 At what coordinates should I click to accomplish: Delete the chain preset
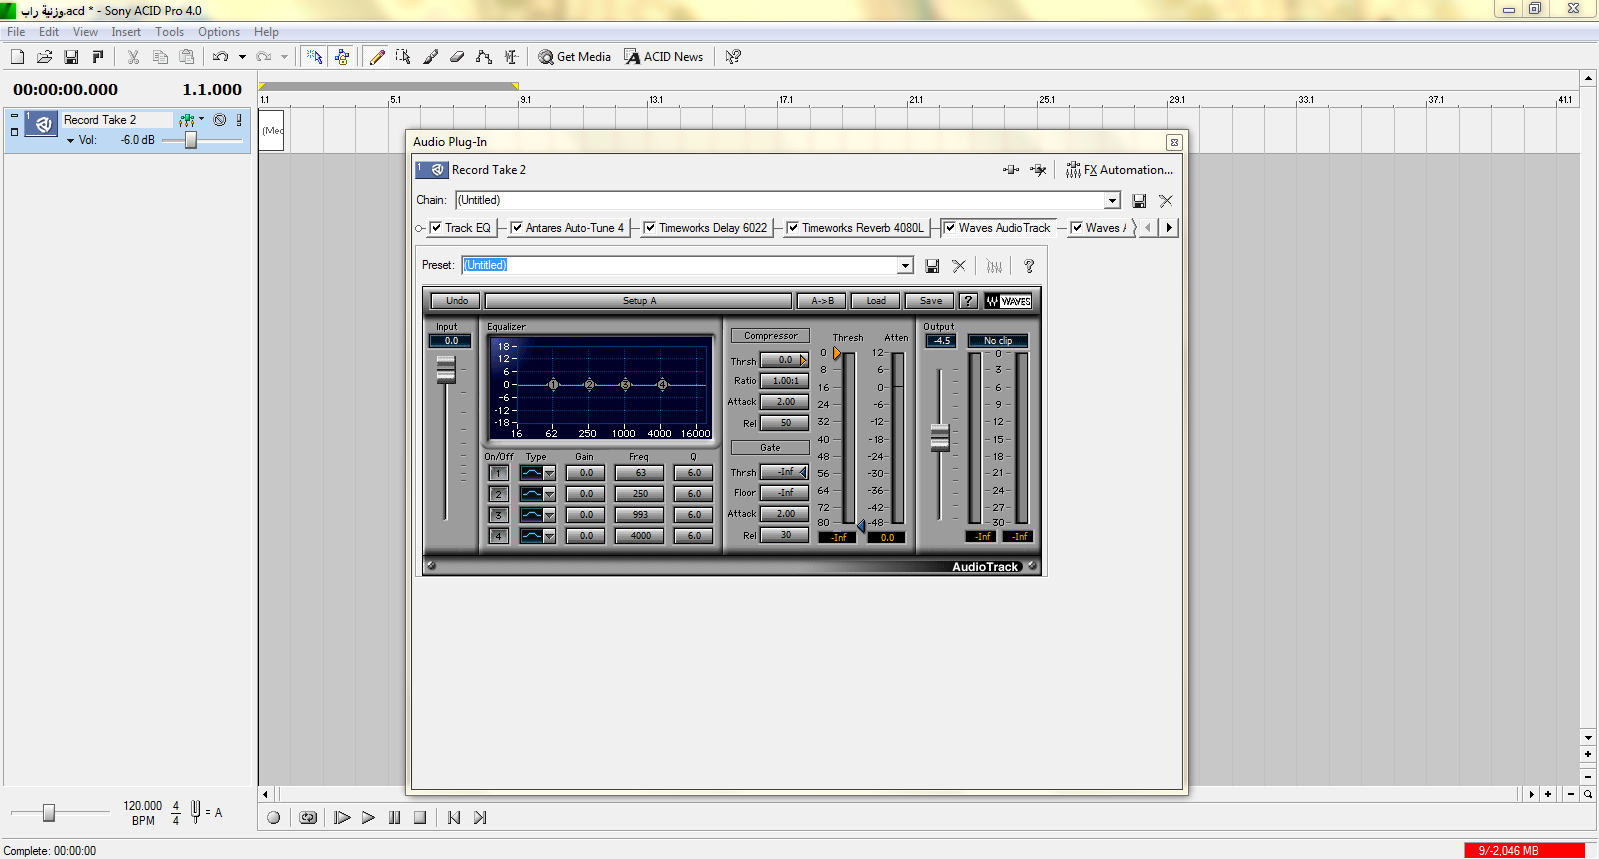pos(1166,201)
